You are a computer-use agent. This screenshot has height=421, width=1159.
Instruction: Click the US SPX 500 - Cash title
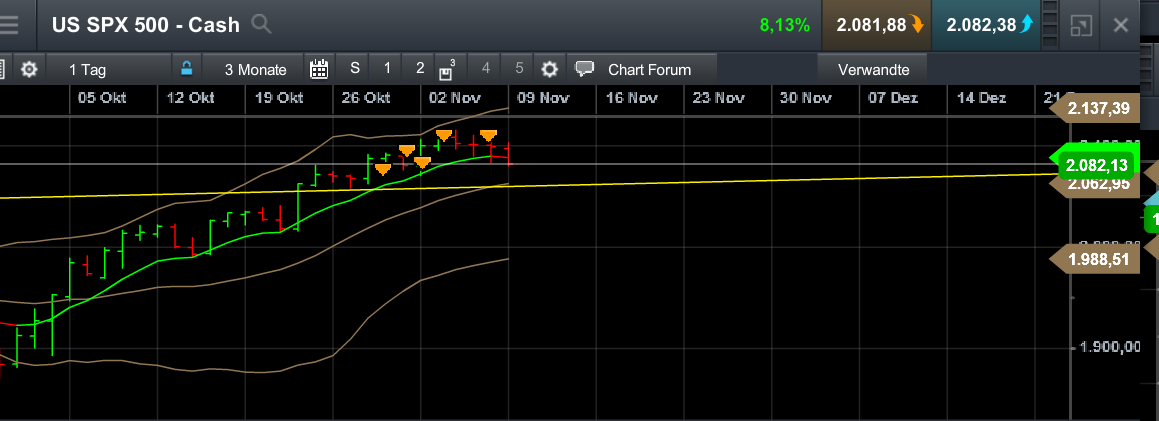coord(146,24)
